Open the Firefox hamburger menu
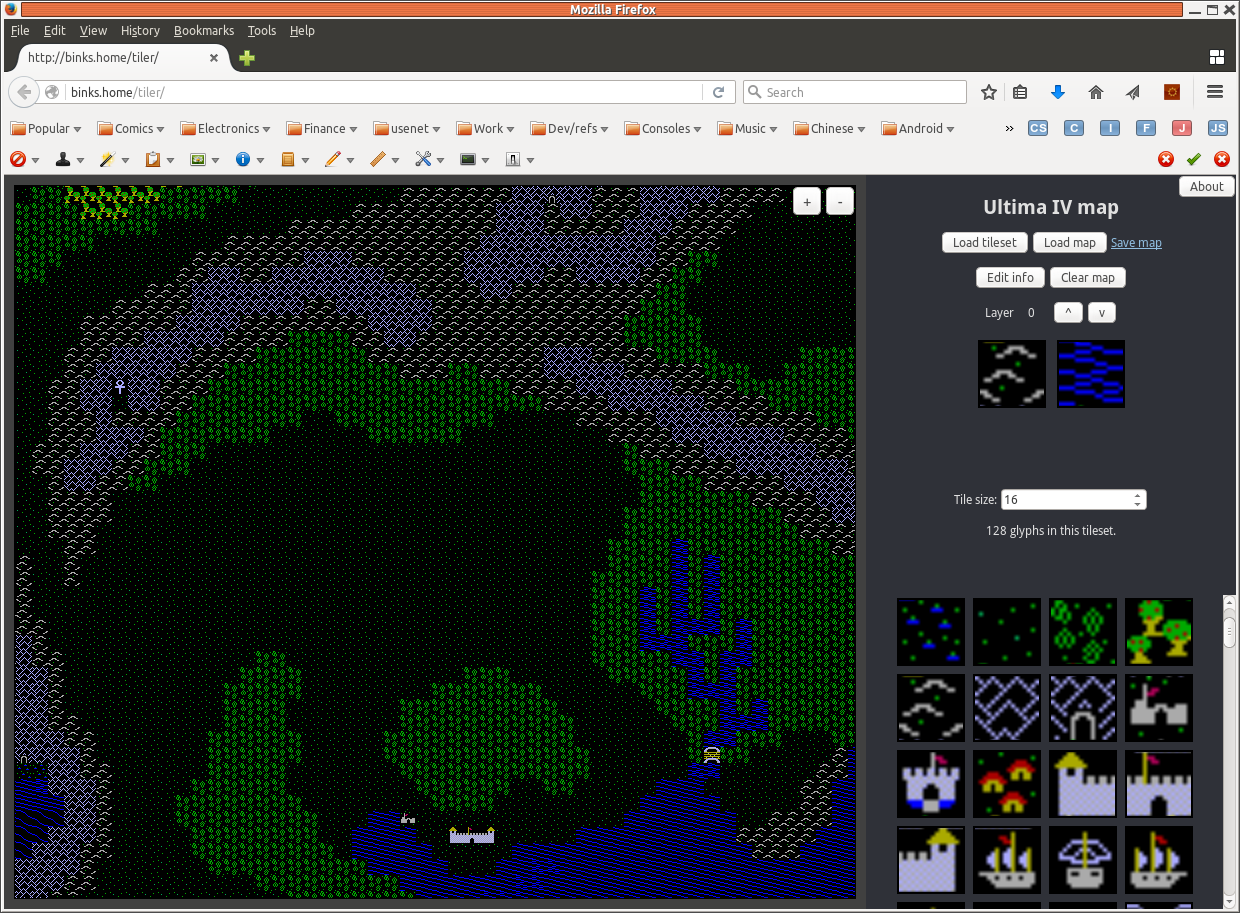 click(1215, 92)
